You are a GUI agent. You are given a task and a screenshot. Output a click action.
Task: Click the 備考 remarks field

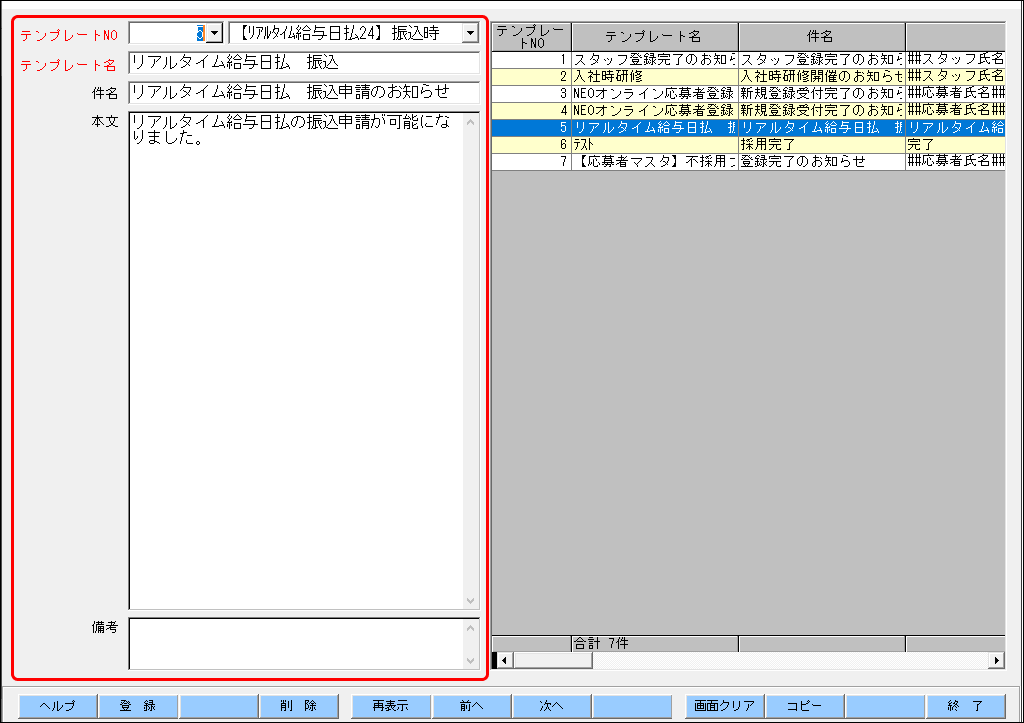click(300, 645)
